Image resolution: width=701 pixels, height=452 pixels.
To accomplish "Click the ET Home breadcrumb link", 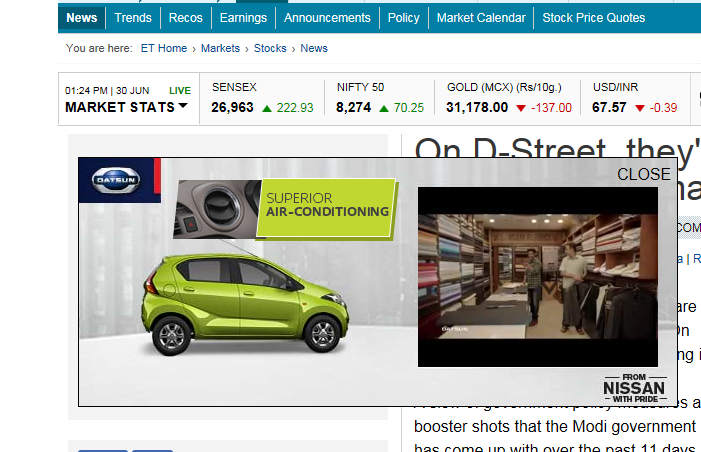I will pos(164,48).
